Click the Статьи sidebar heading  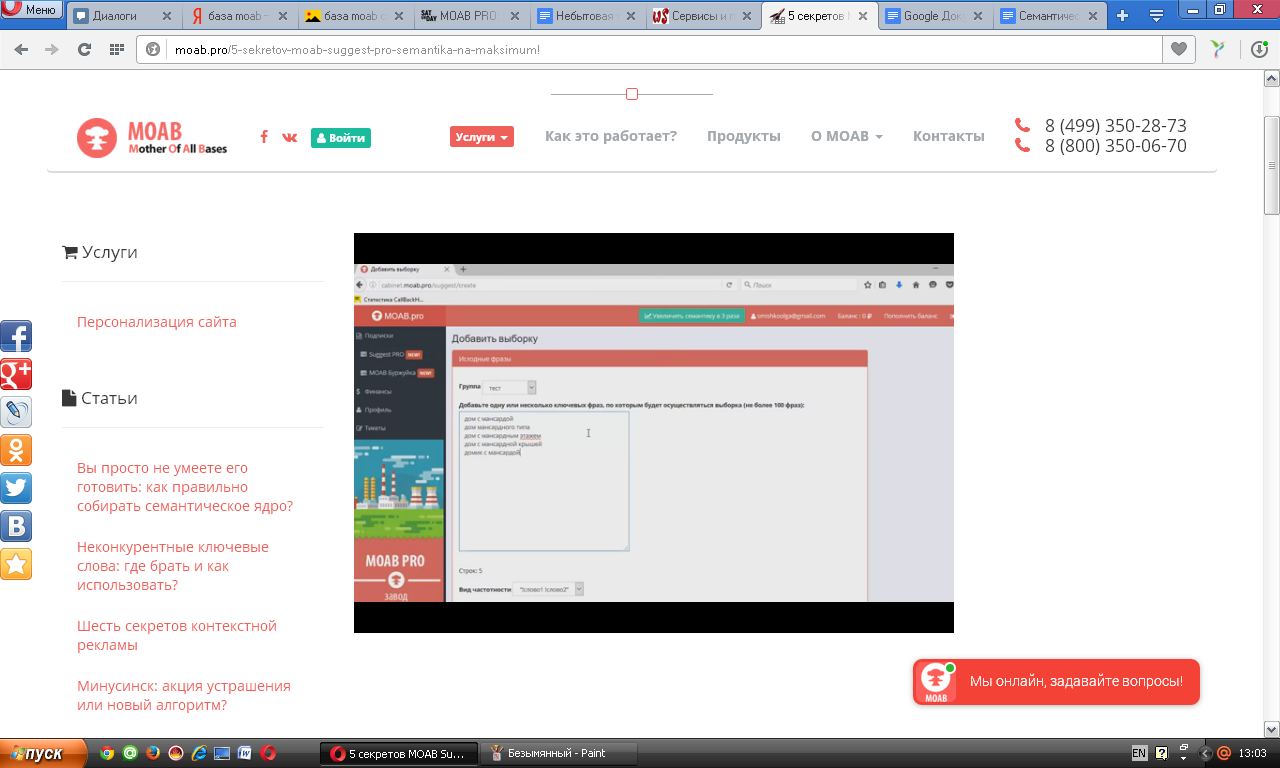click(100, 398)
